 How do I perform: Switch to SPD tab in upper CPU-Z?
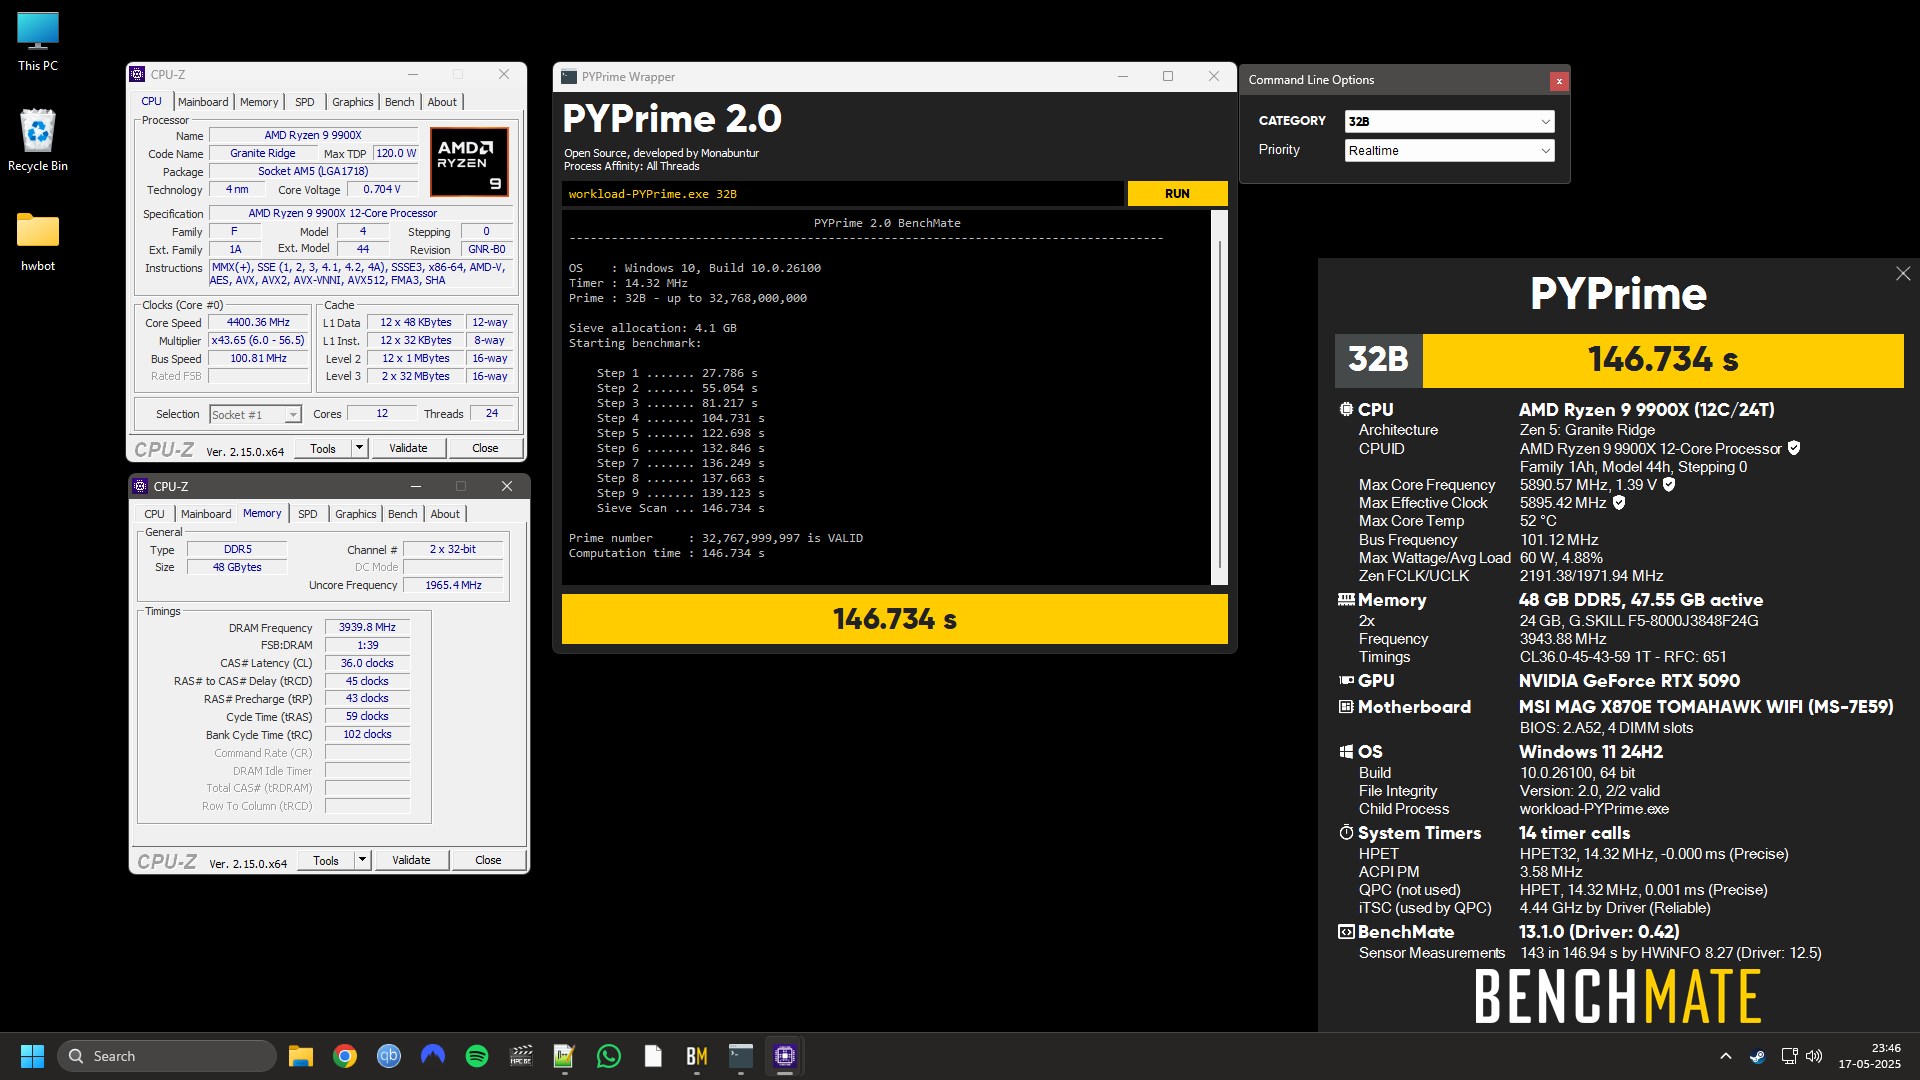(305, 102)
